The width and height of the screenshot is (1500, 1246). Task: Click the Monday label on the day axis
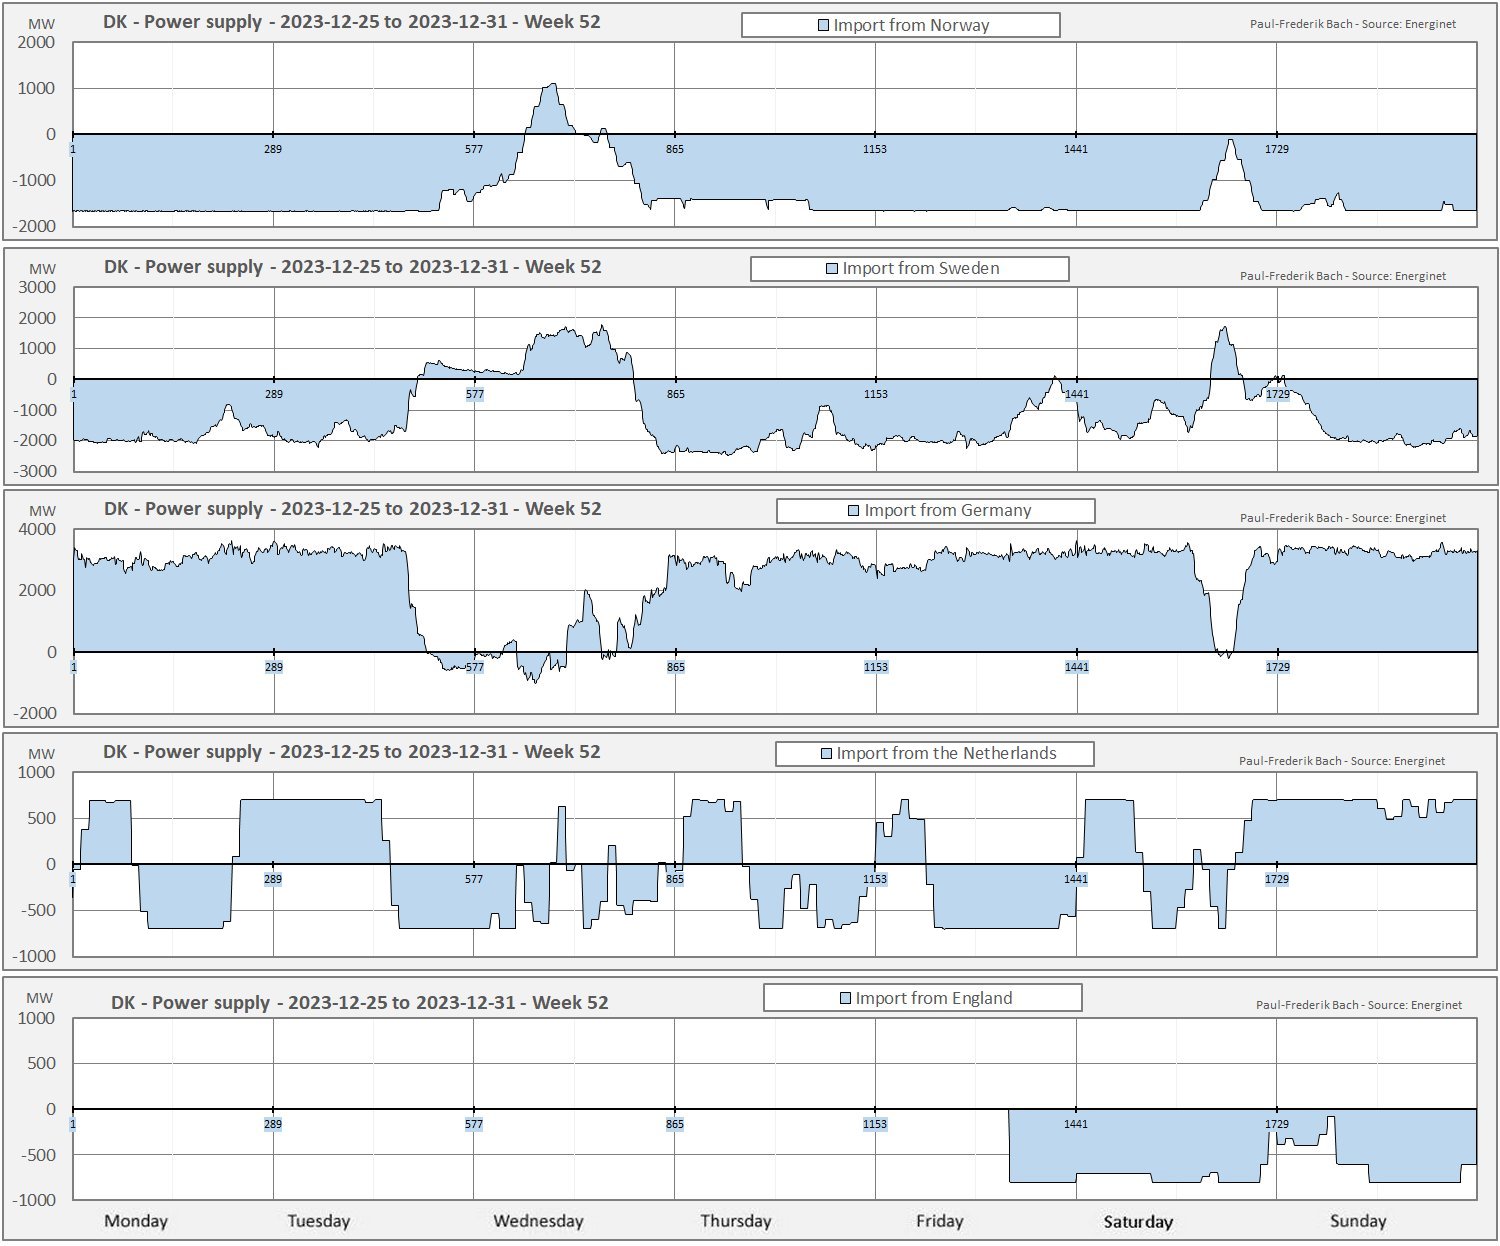[x=136, y=1221]
